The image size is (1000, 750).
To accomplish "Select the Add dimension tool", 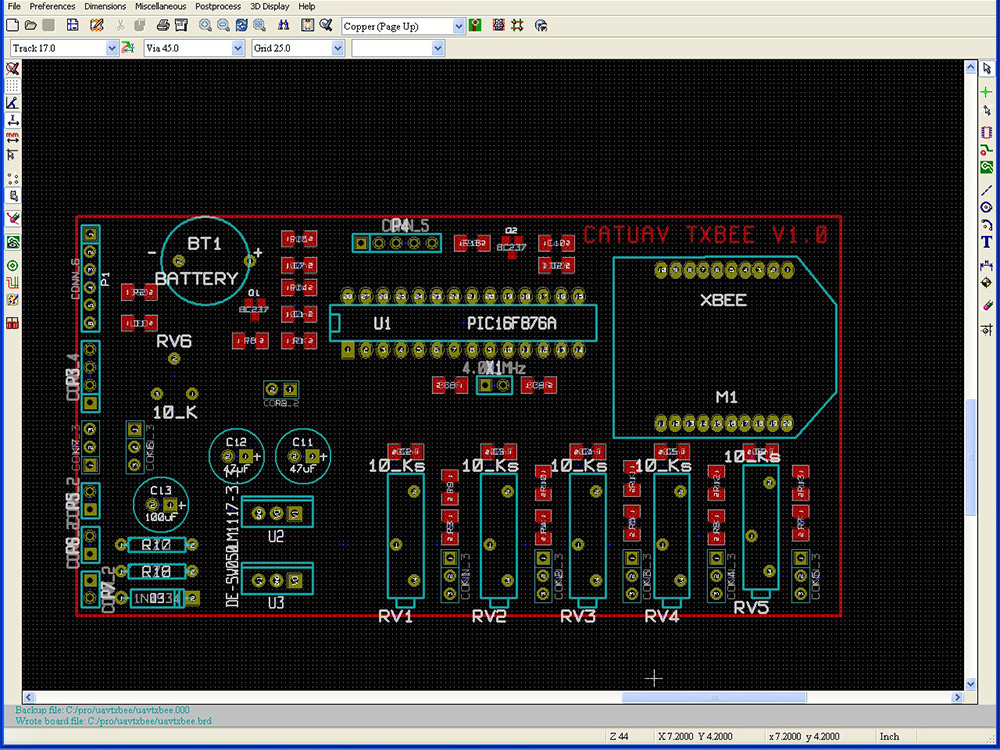I will coord(987,264).
